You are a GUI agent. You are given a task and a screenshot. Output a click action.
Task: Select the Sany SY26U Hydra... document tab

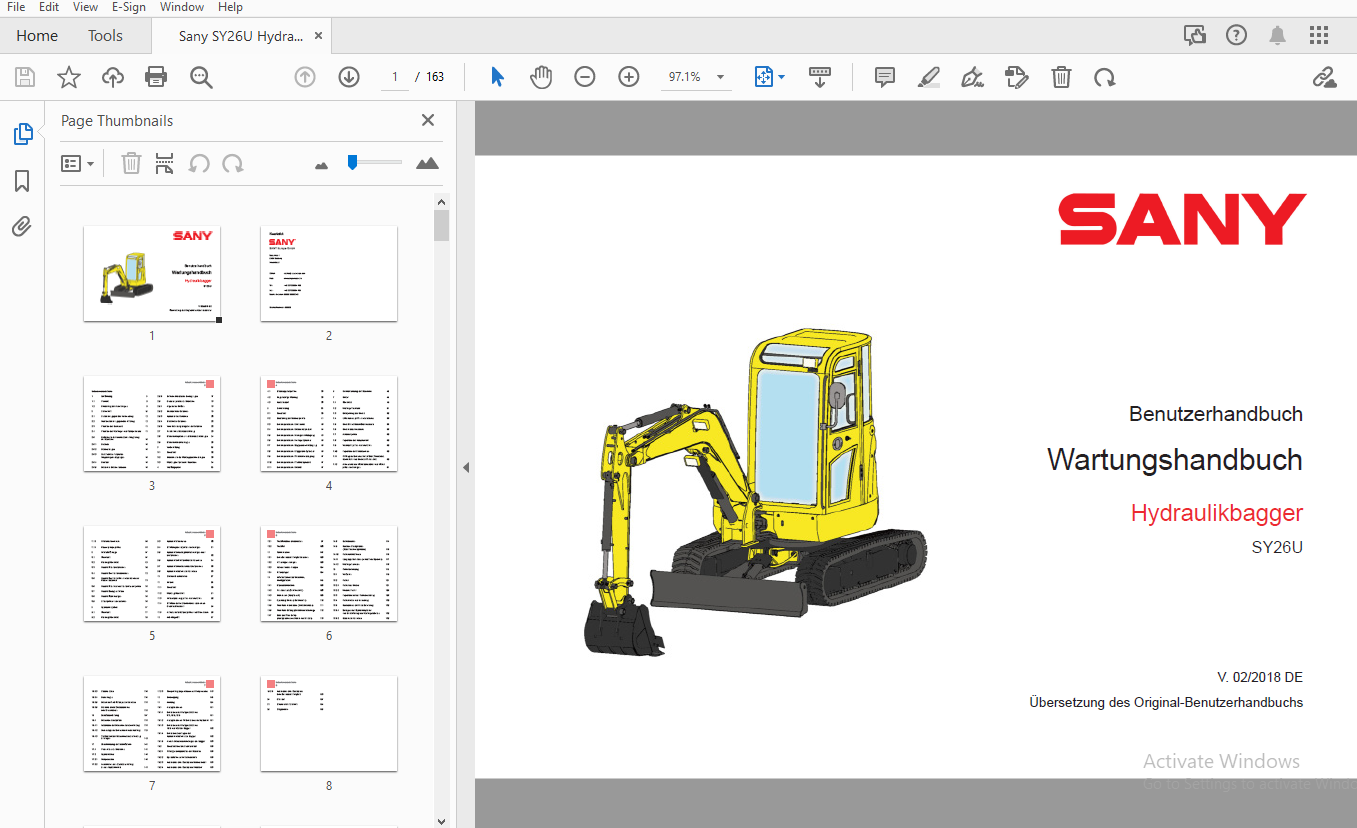tap(241, 36)
